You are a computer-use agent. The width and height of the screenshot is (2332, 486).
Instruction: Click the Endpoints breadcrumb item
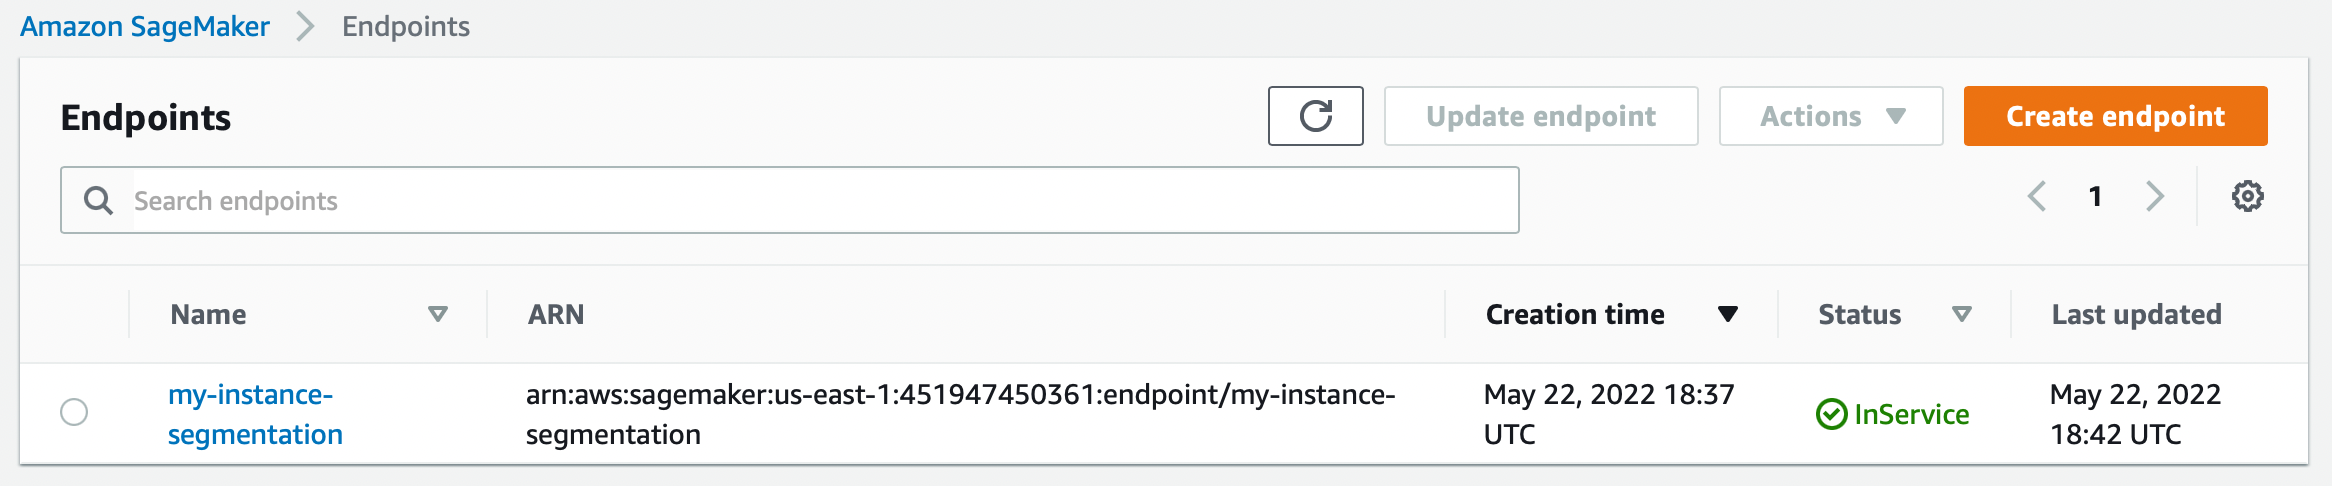[406, 26]
